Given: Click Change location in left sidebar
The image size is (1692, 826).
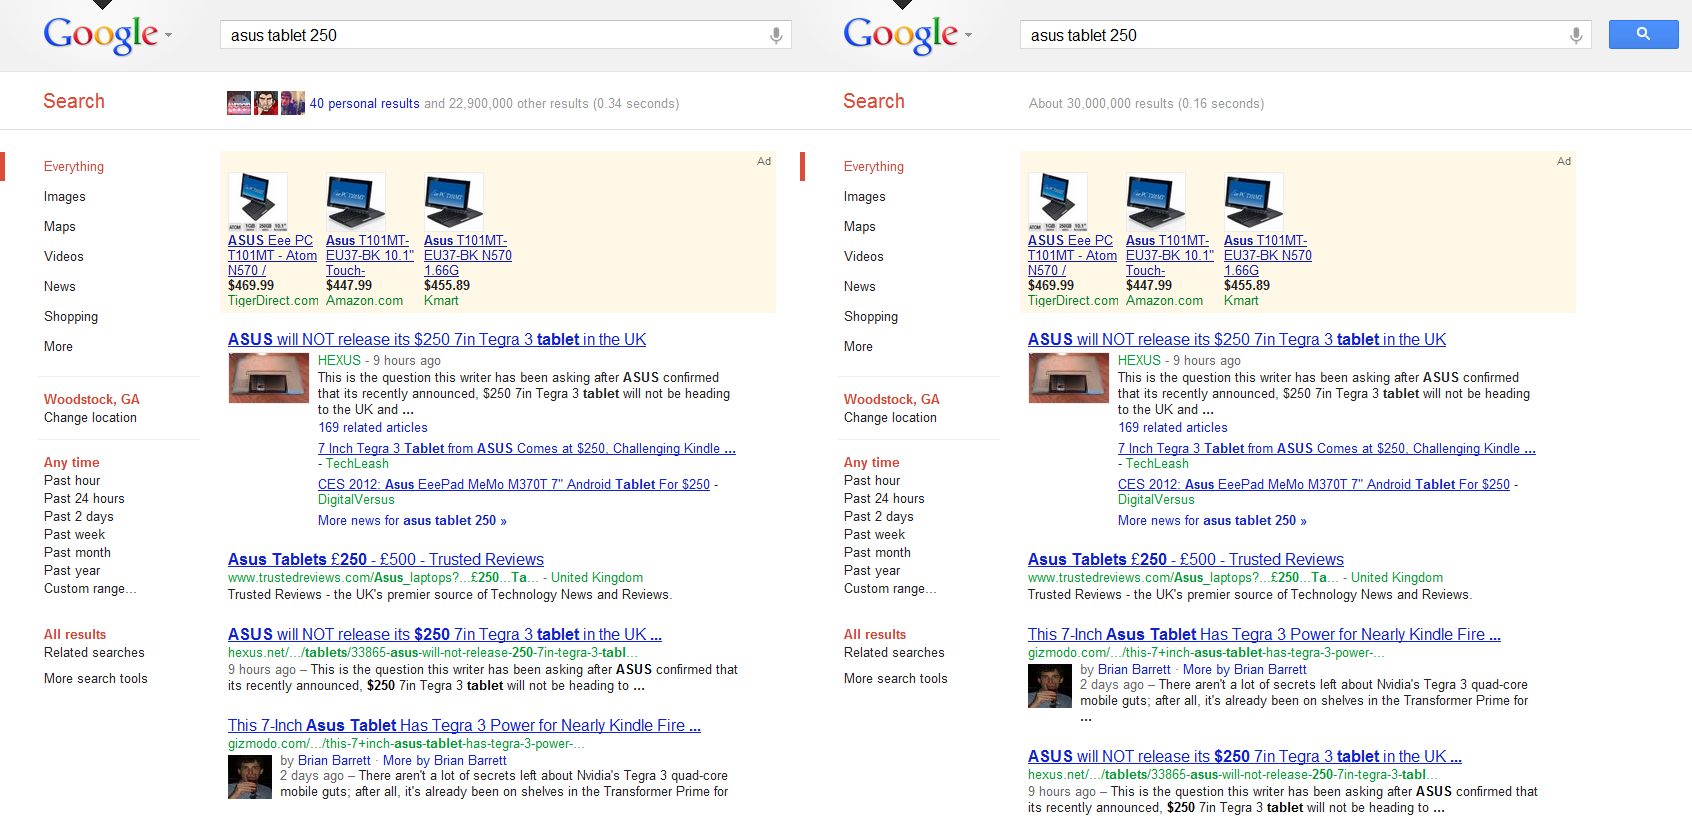Looking at the screenshot, I should [x=90, y=418].
